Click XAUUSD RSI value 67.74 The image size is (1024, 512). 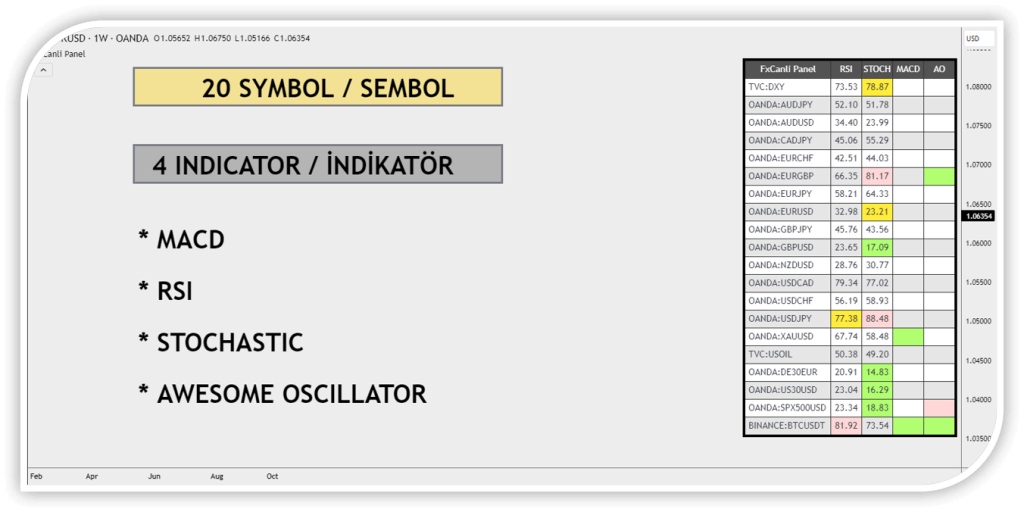[x=846, y=337]
